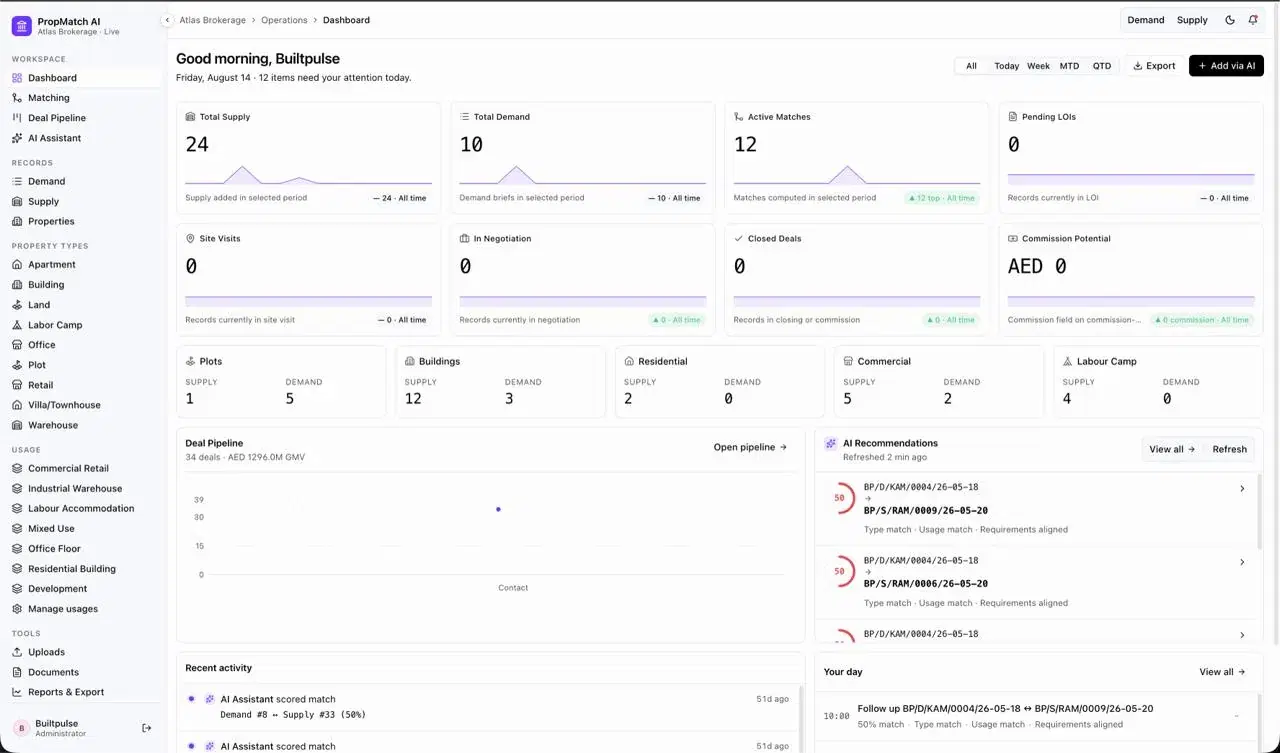Screen dimensions: 1280x753
Task: Select the Office property type
Action: (x=82, y=345)
